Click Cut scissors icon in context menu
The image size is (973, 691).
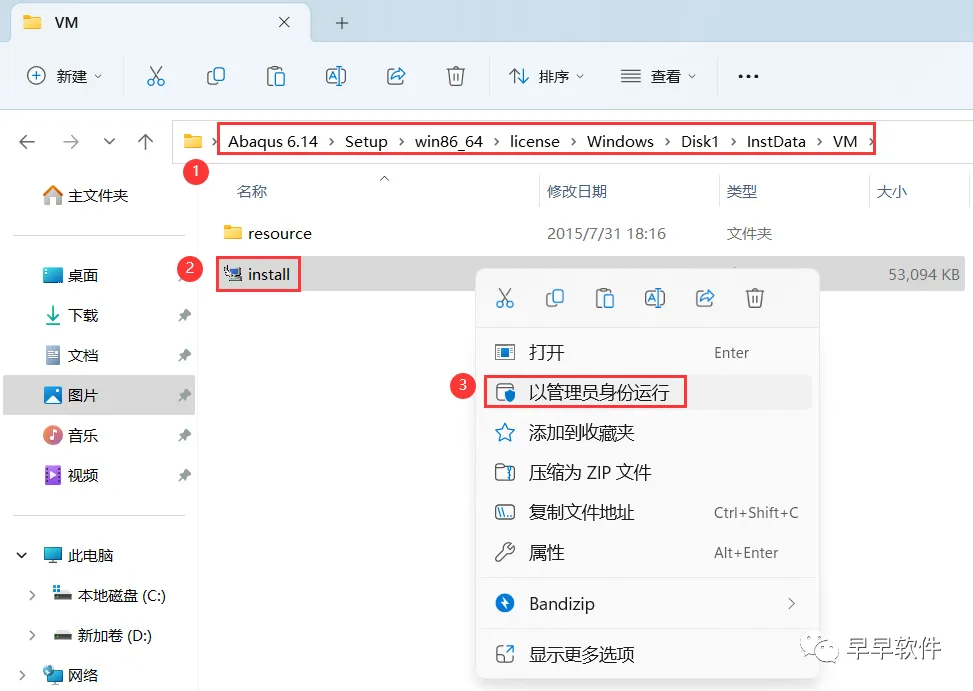click(505, 298)
